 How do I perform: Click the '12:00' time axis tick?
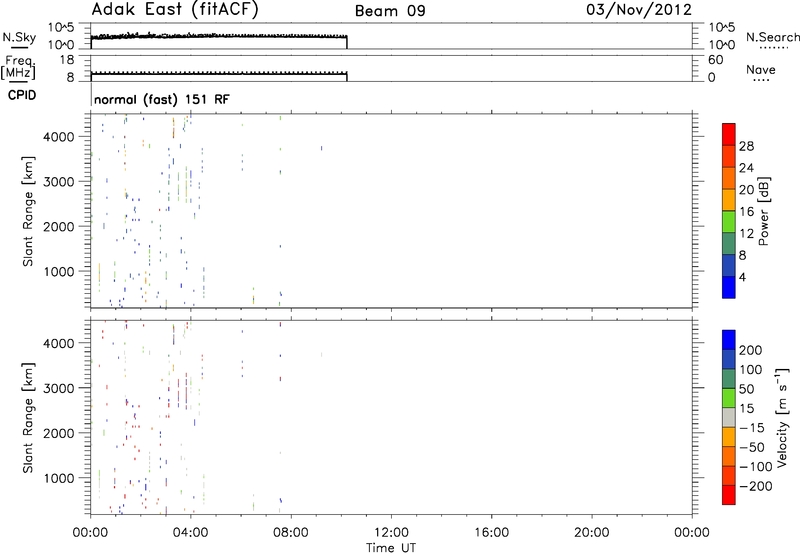pyautogui.click(x=391, y=533)
